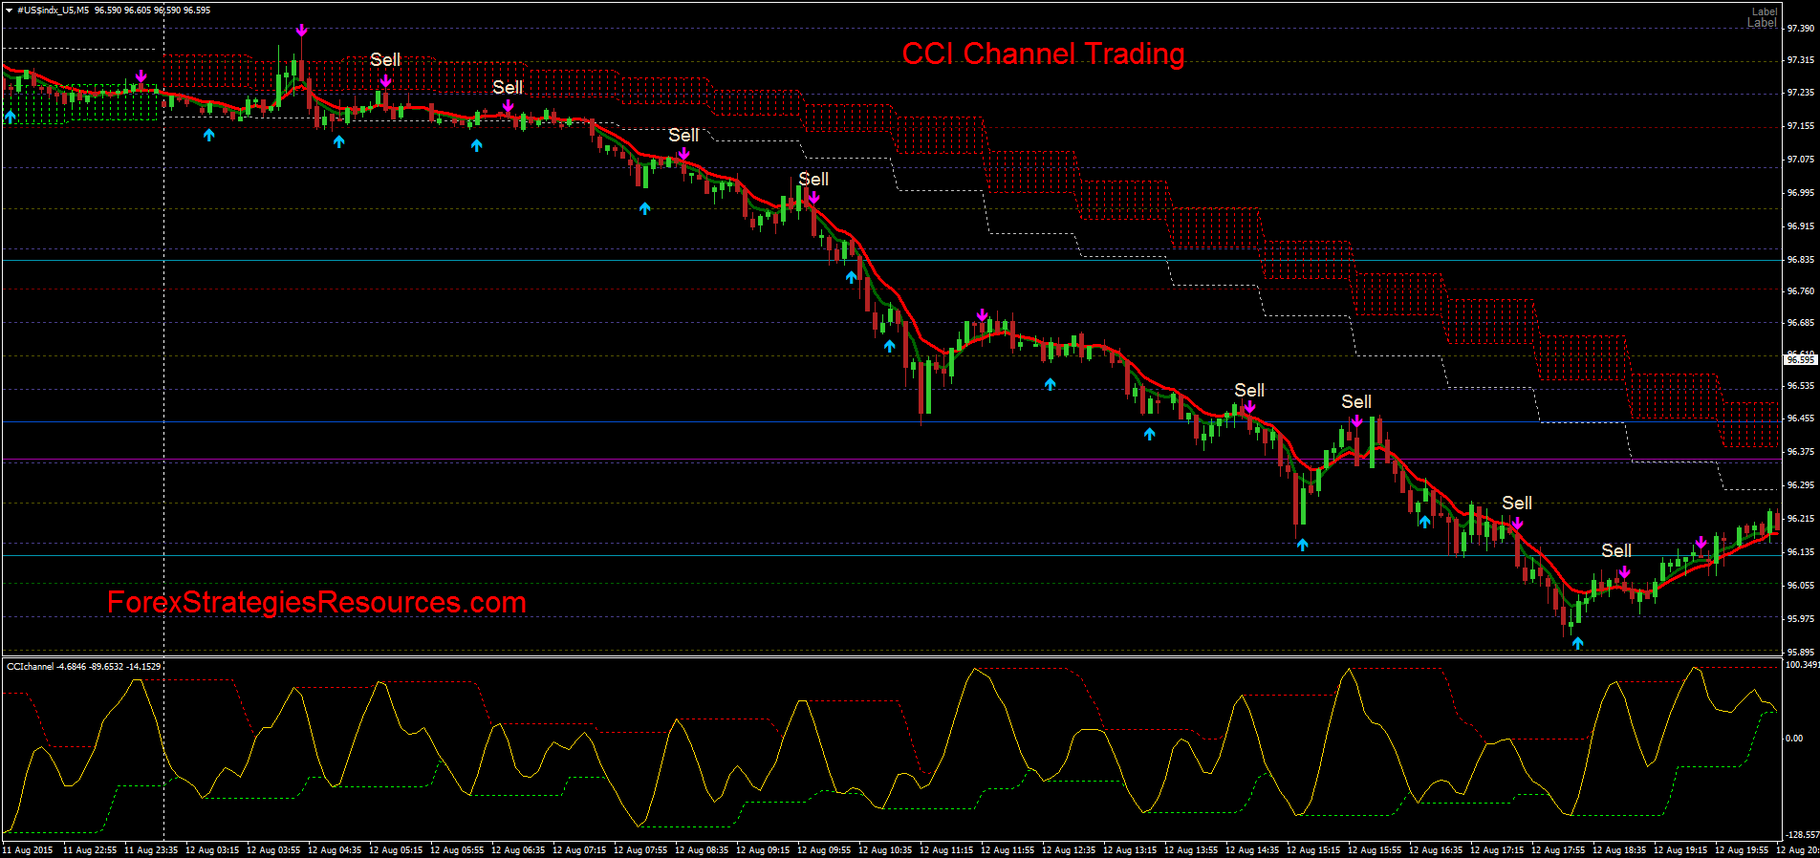This screenshot has height=858, width=1820.
Task: Click magenta arrow atop the tallest wick
Action: click(x=301, y=30)
